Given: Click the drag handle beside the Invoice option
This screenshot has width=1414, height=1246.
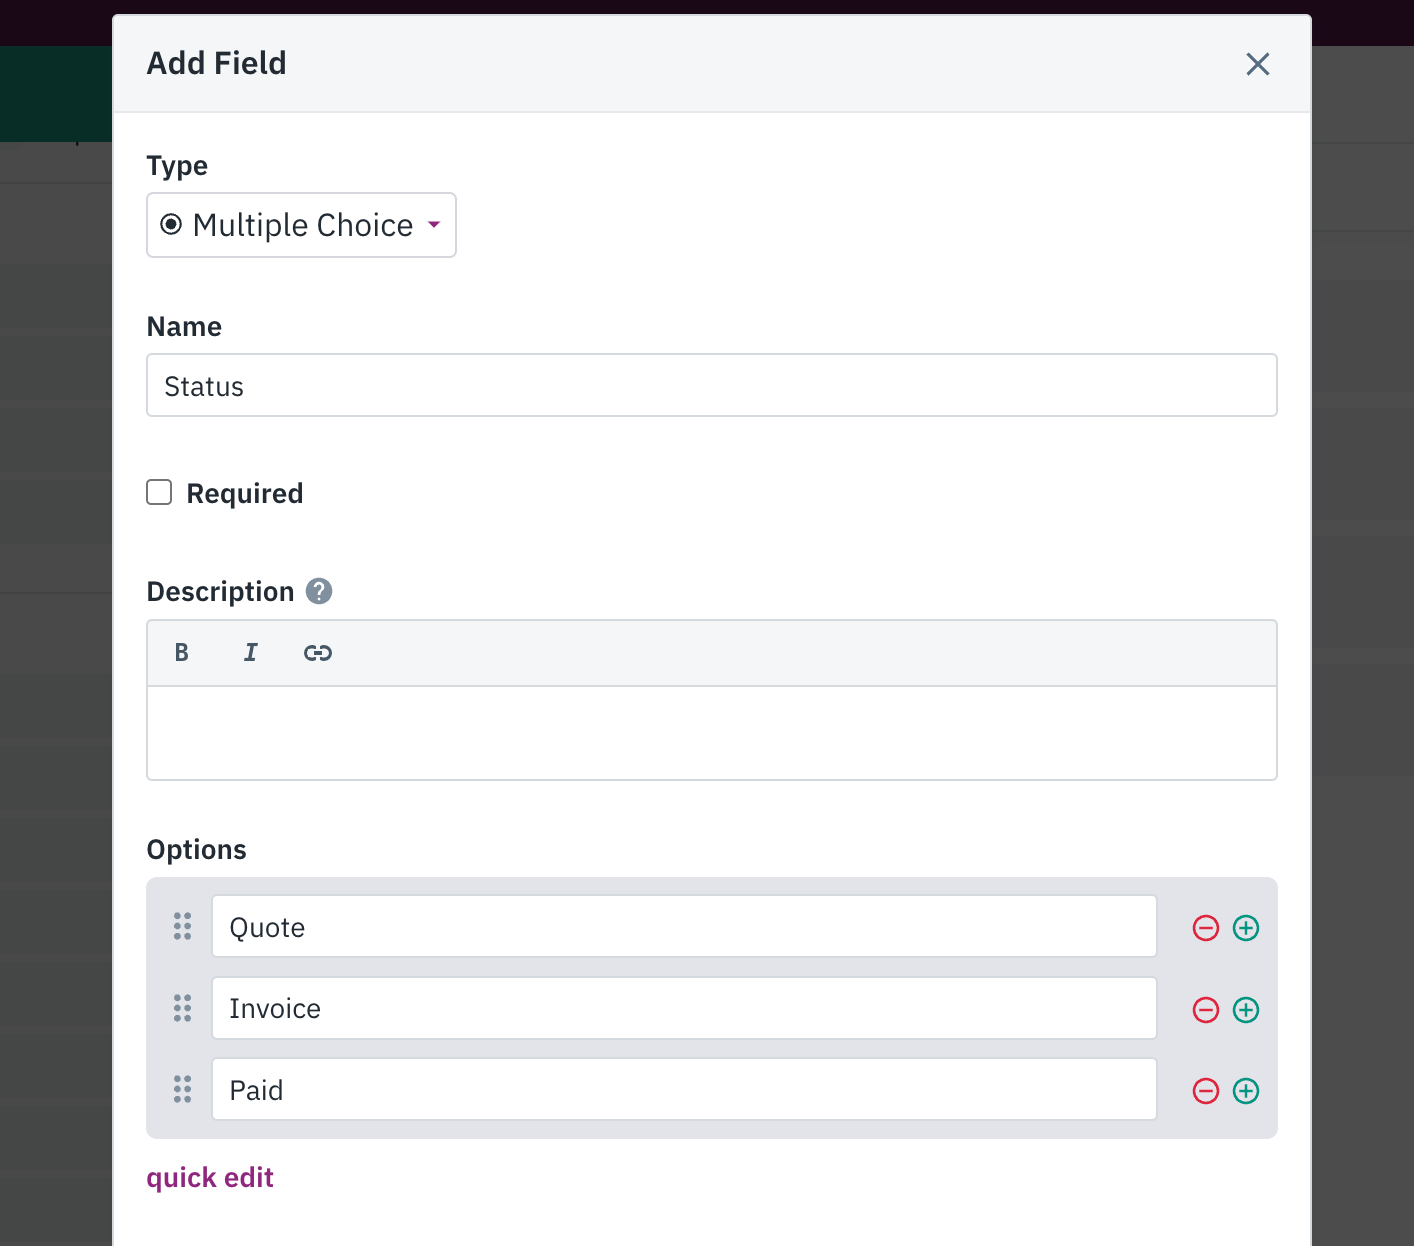Looking at the screenshot, I should [x=182, y=1008].
